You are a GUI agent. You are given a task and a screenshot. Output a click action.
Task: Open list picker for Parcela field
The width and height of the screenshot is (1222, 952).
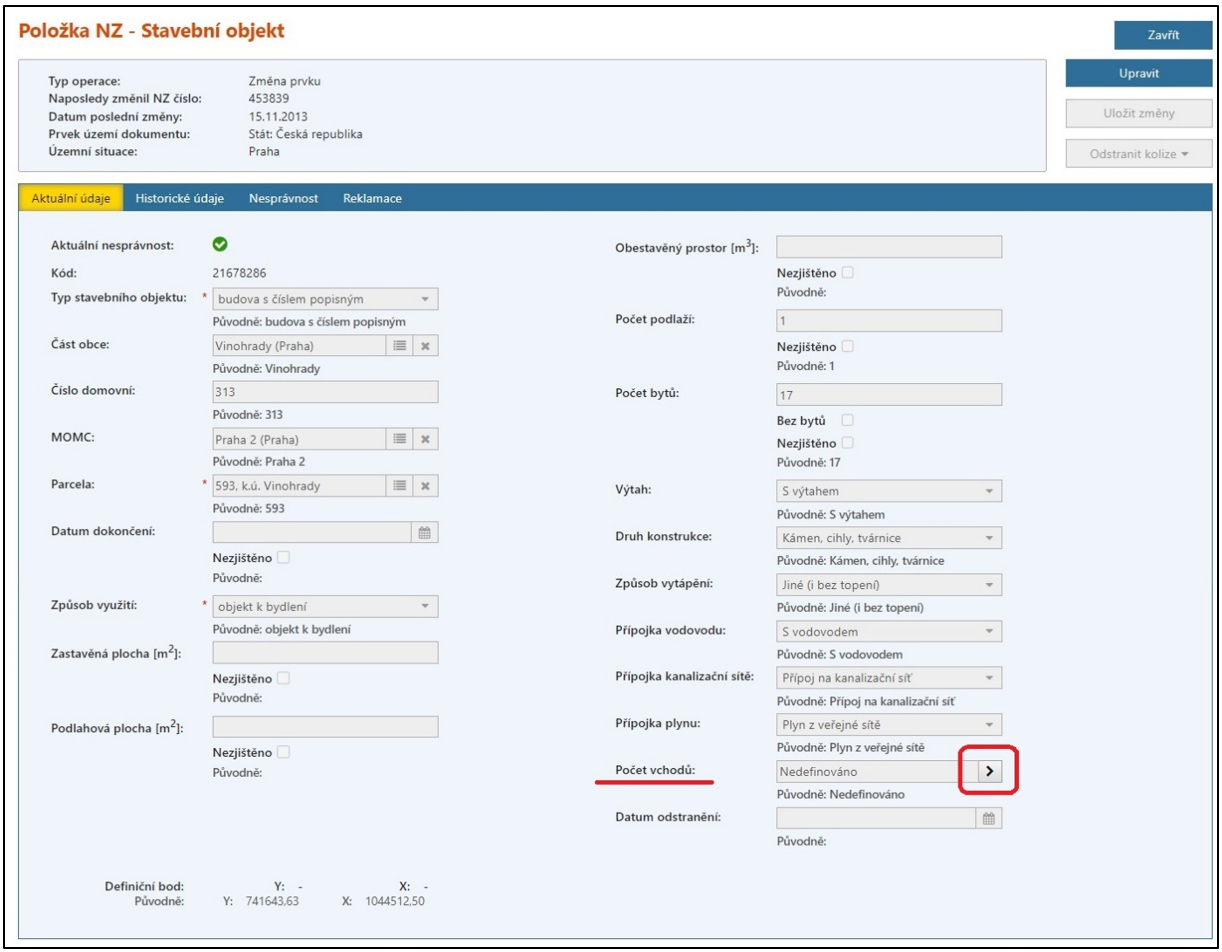(x=399, y=486)
